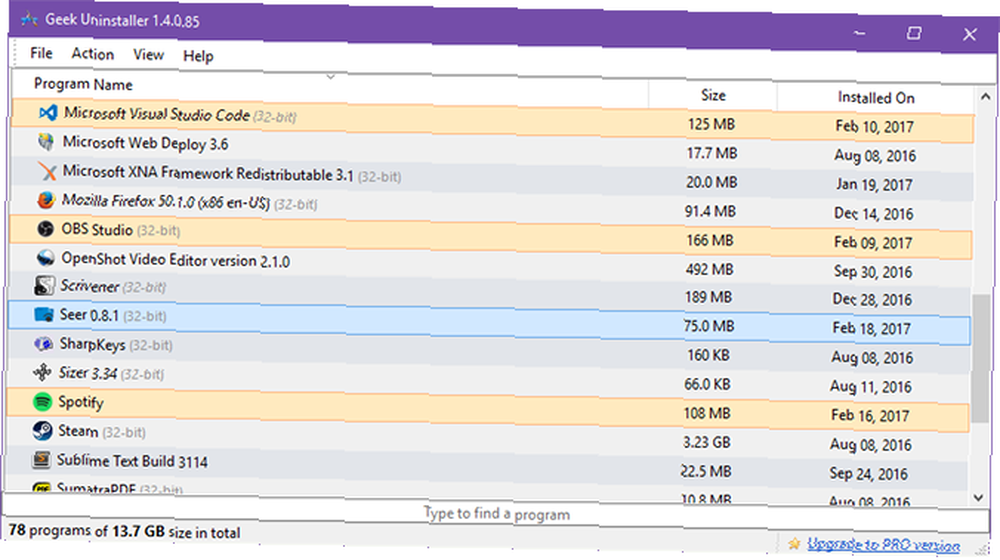Click the scrollbar down arrow
This screenshot has height=560, width=1000.
[979, 498]
